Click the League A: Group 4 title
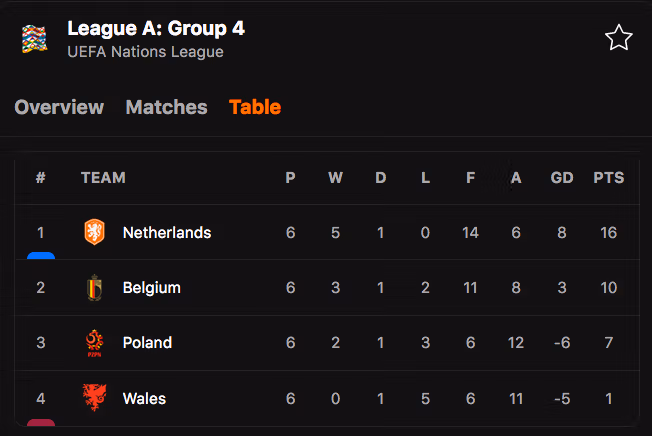 (x=155, y=27)
